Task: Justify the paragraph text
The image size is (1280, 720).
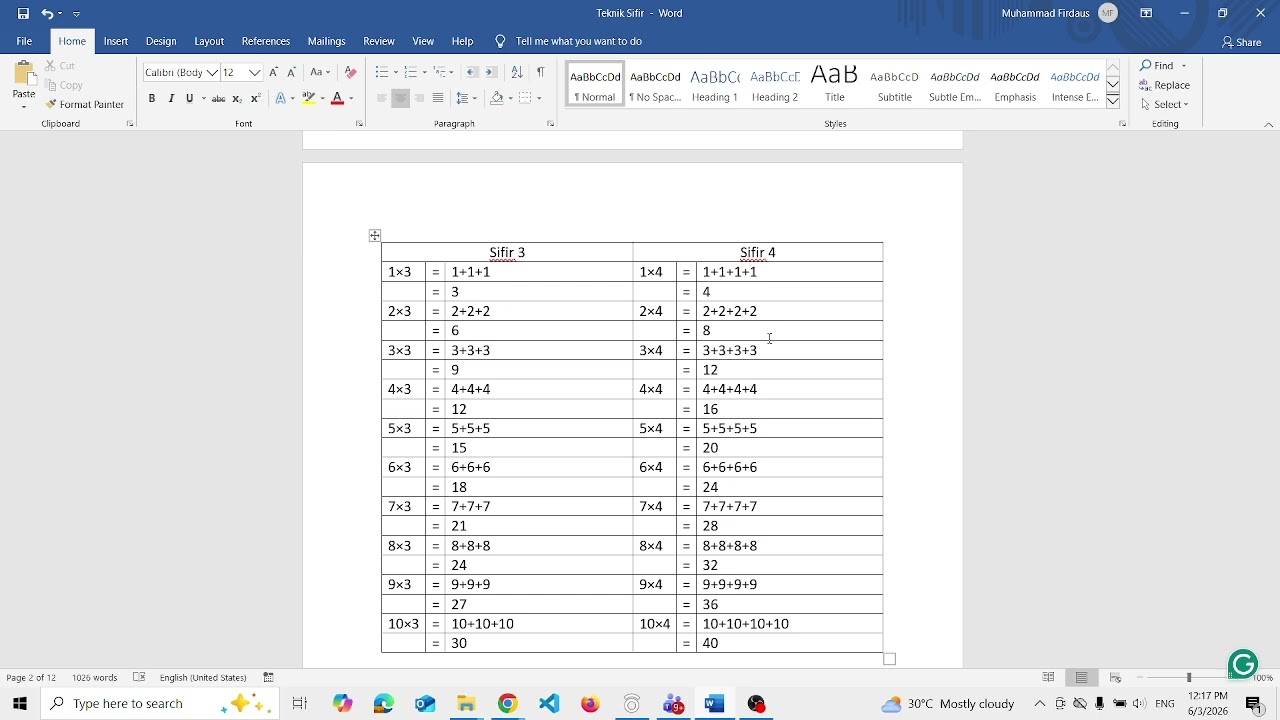Action: coord(437,98)
